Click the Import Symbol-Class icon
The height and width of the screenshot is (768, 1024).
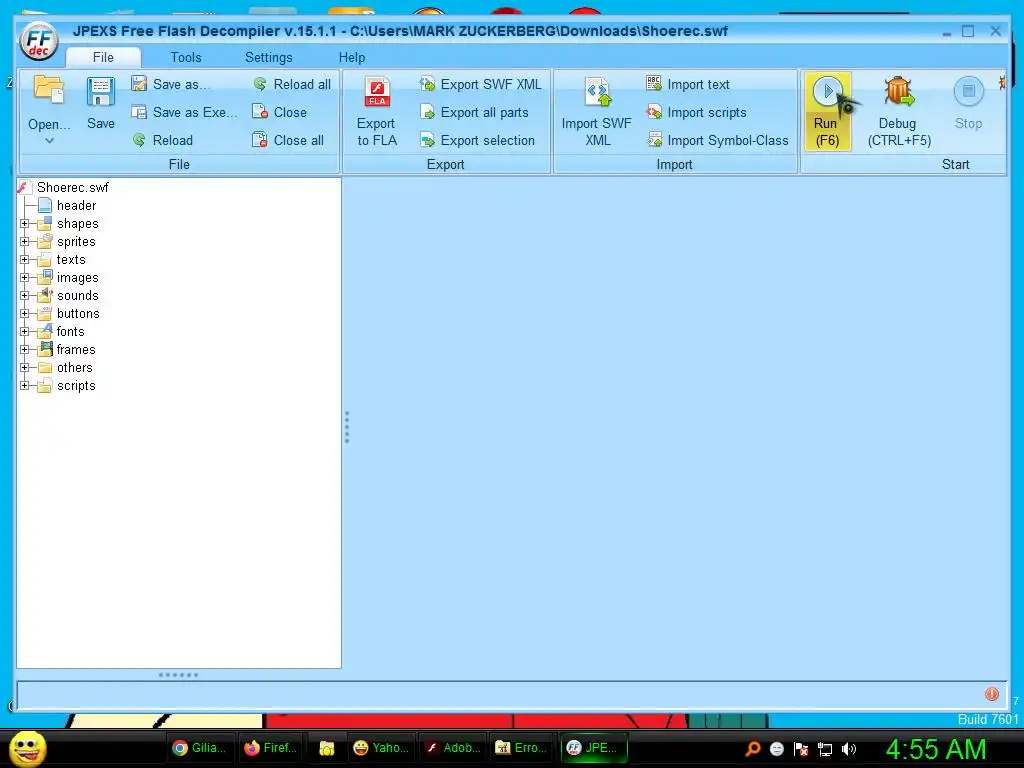coord(654,140)
